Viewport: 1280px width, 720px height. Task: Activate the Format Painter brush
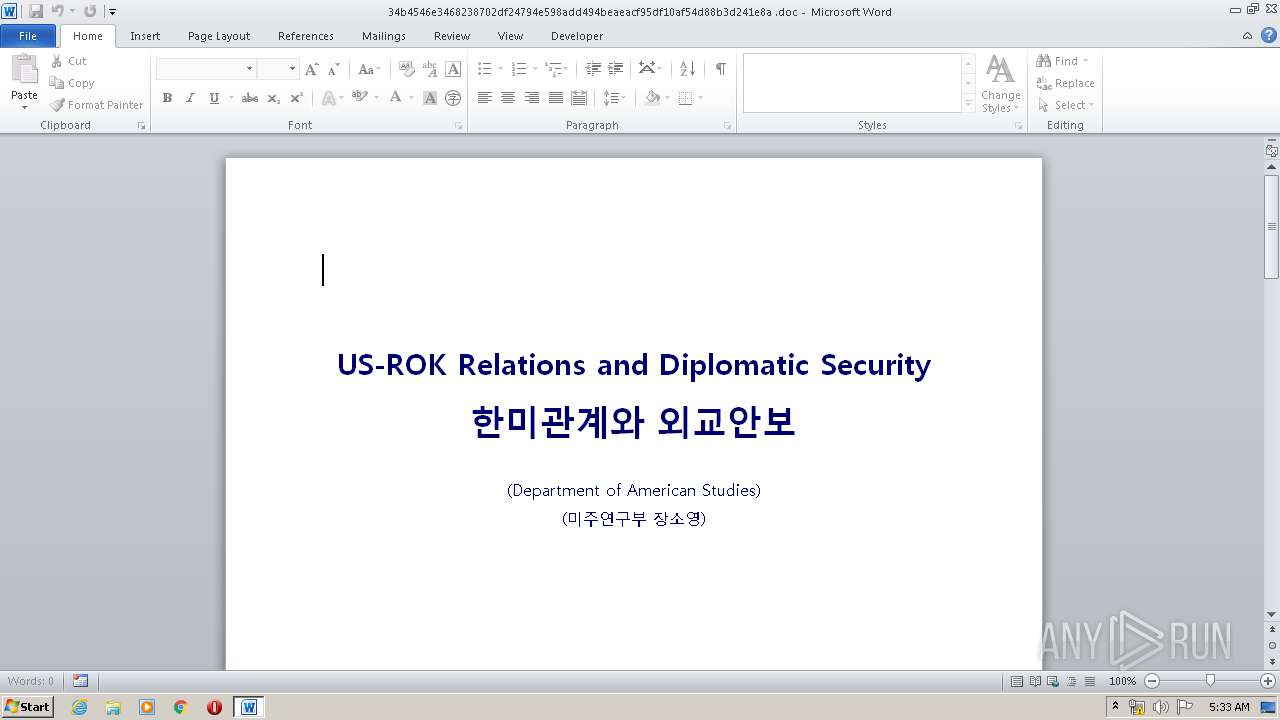96,105
